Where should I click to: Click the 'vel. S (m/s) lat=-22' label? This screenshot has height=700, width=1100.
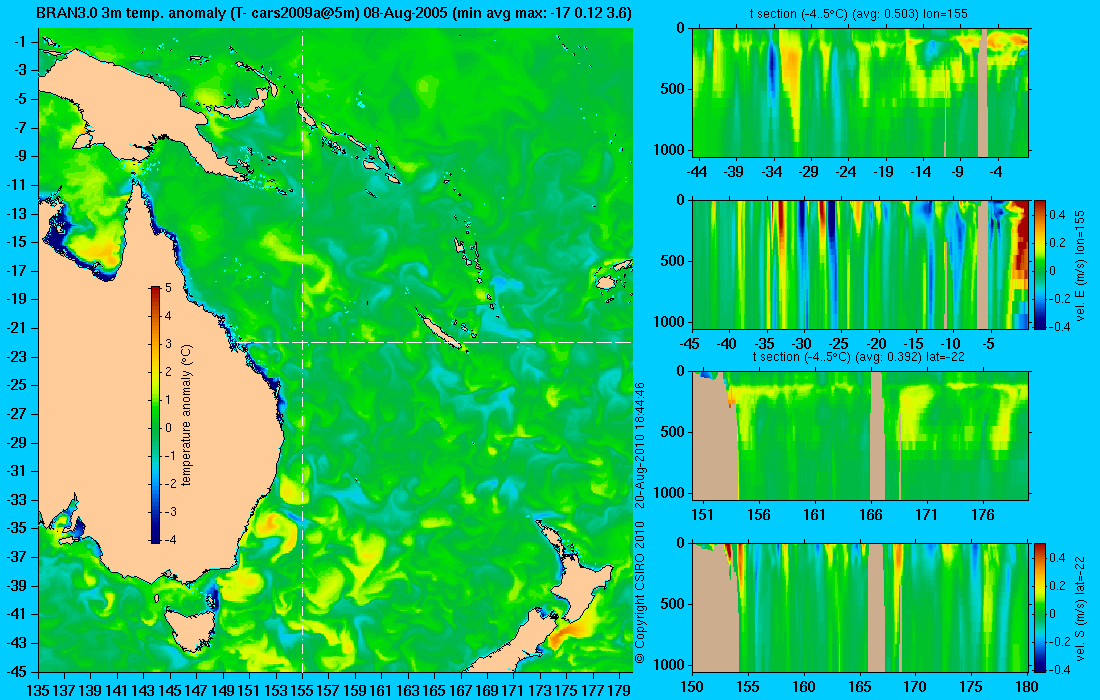click(x=1080, y=607)
